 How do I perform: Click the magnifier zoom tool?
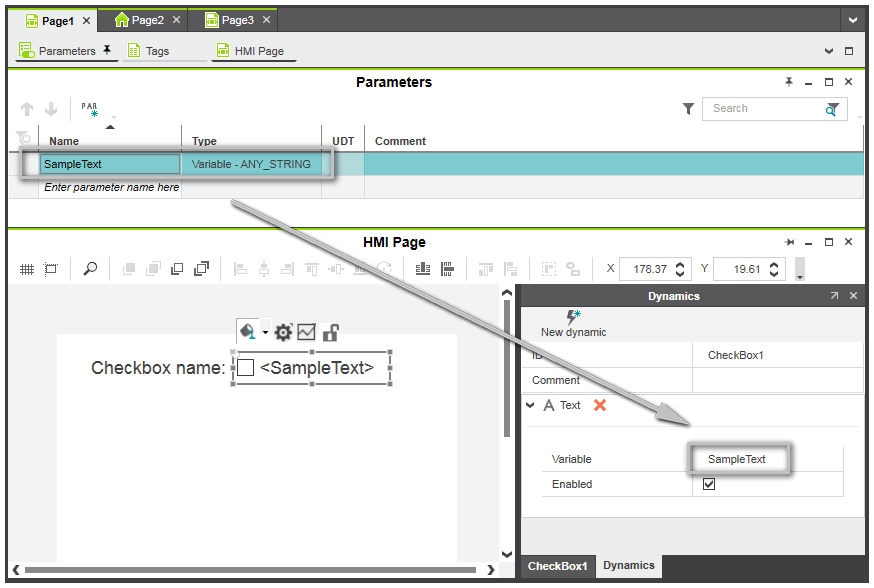[x=90, y=269]
